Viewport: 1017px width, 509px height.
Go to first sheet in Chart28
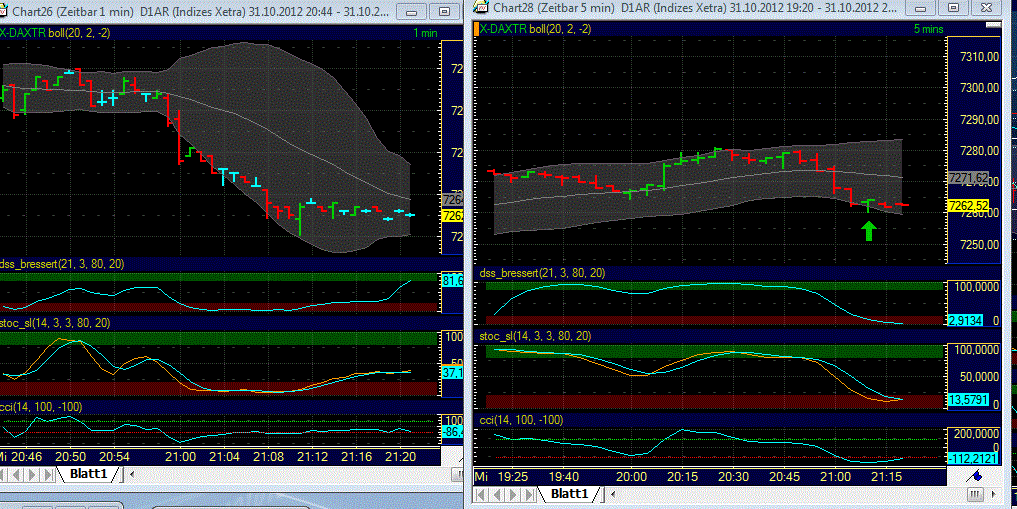pos(481,495)
